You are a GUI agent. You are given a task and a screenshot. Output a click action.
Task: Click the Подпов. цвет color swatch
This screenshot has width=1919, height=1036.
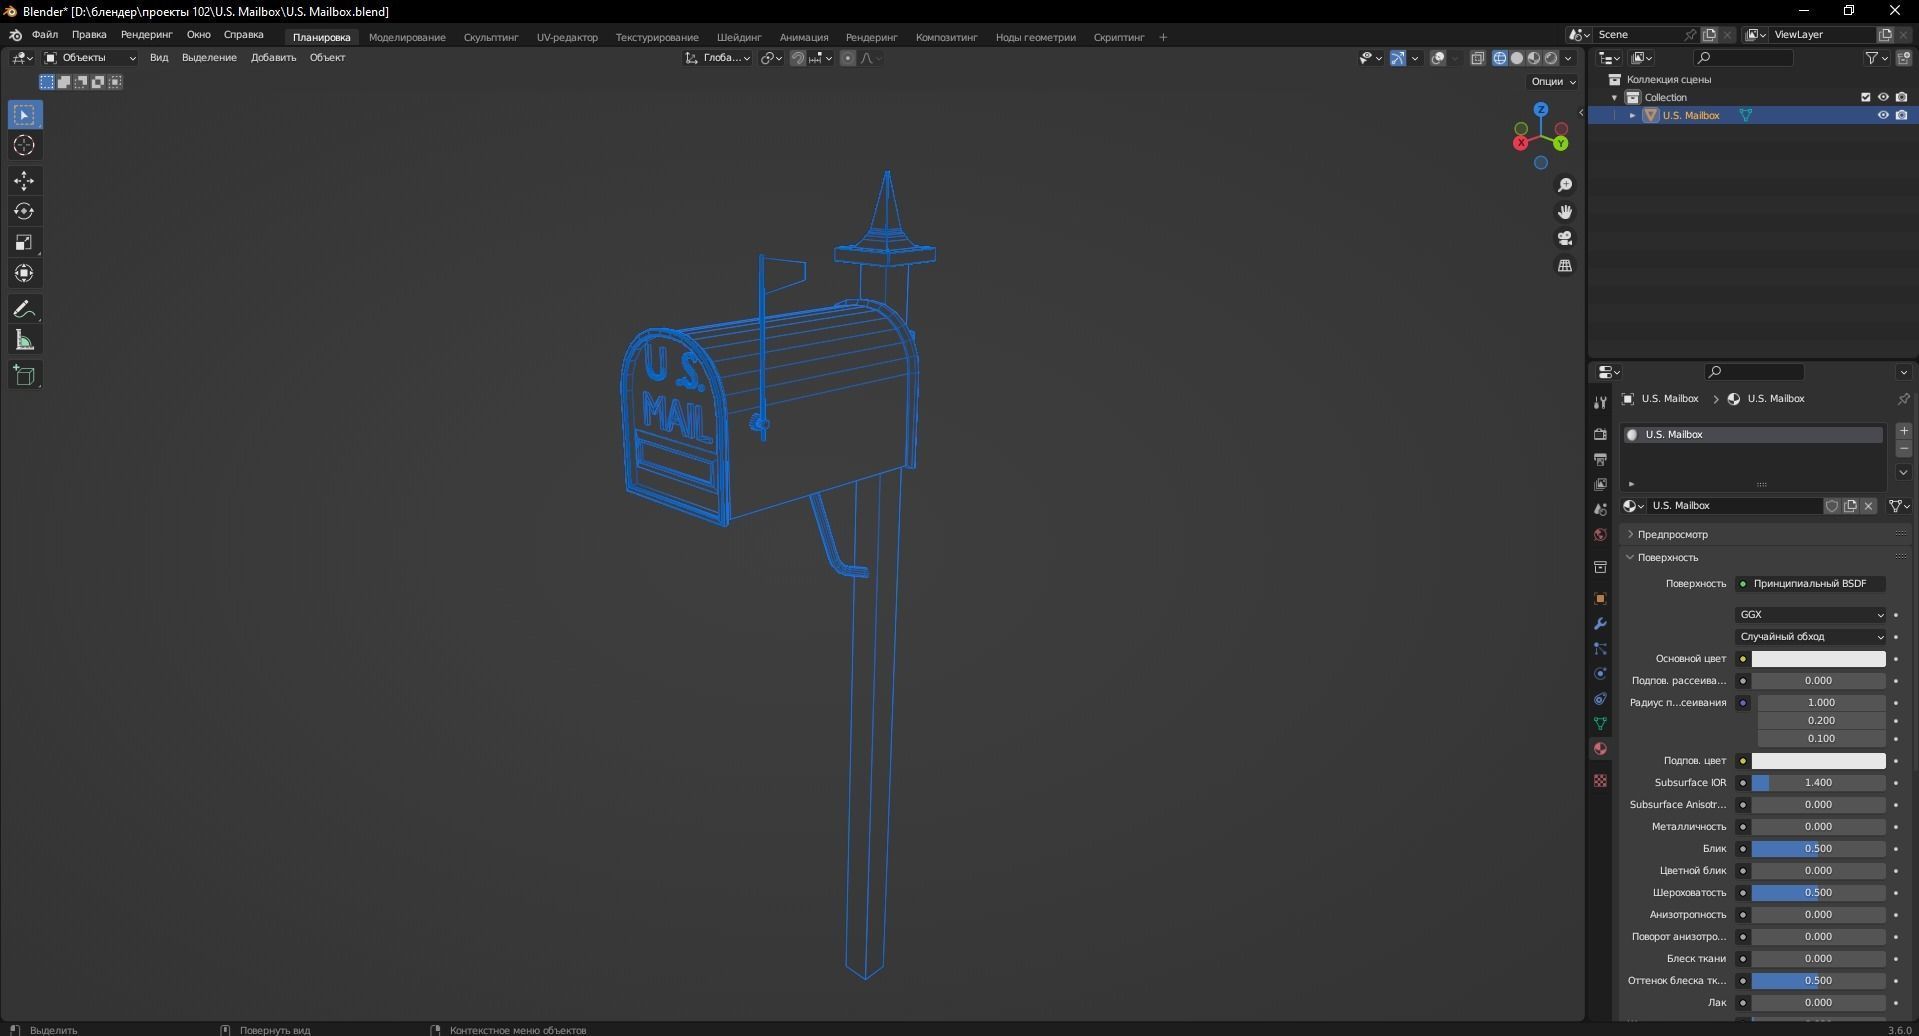[1818, 760]
